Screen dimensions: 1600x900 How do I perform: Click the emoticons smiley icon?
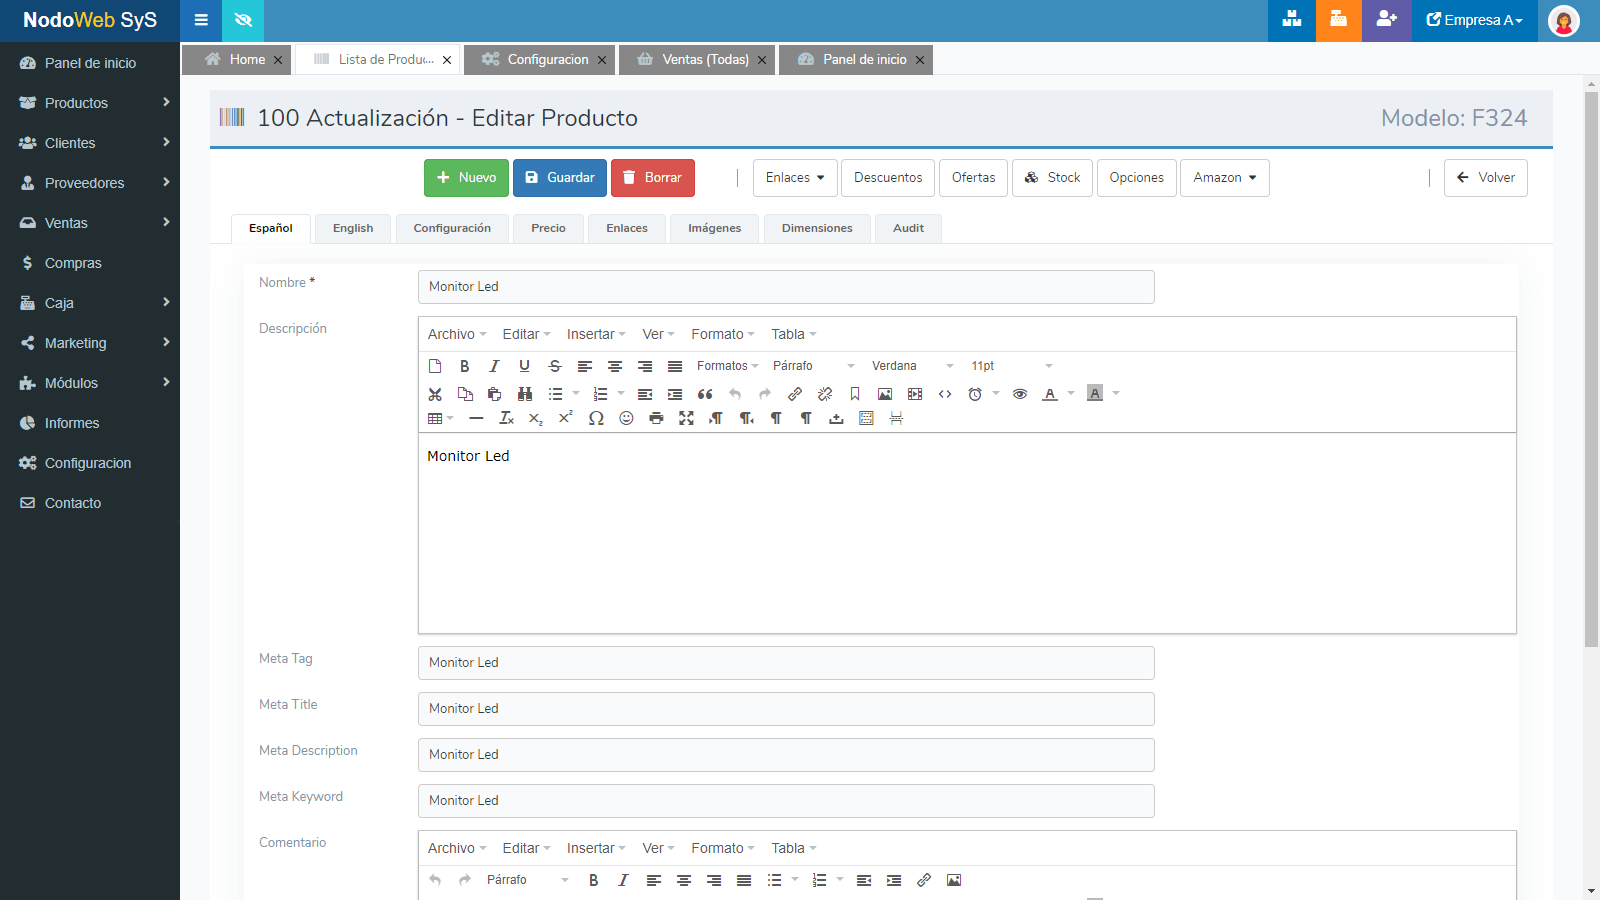coord(626,418)
